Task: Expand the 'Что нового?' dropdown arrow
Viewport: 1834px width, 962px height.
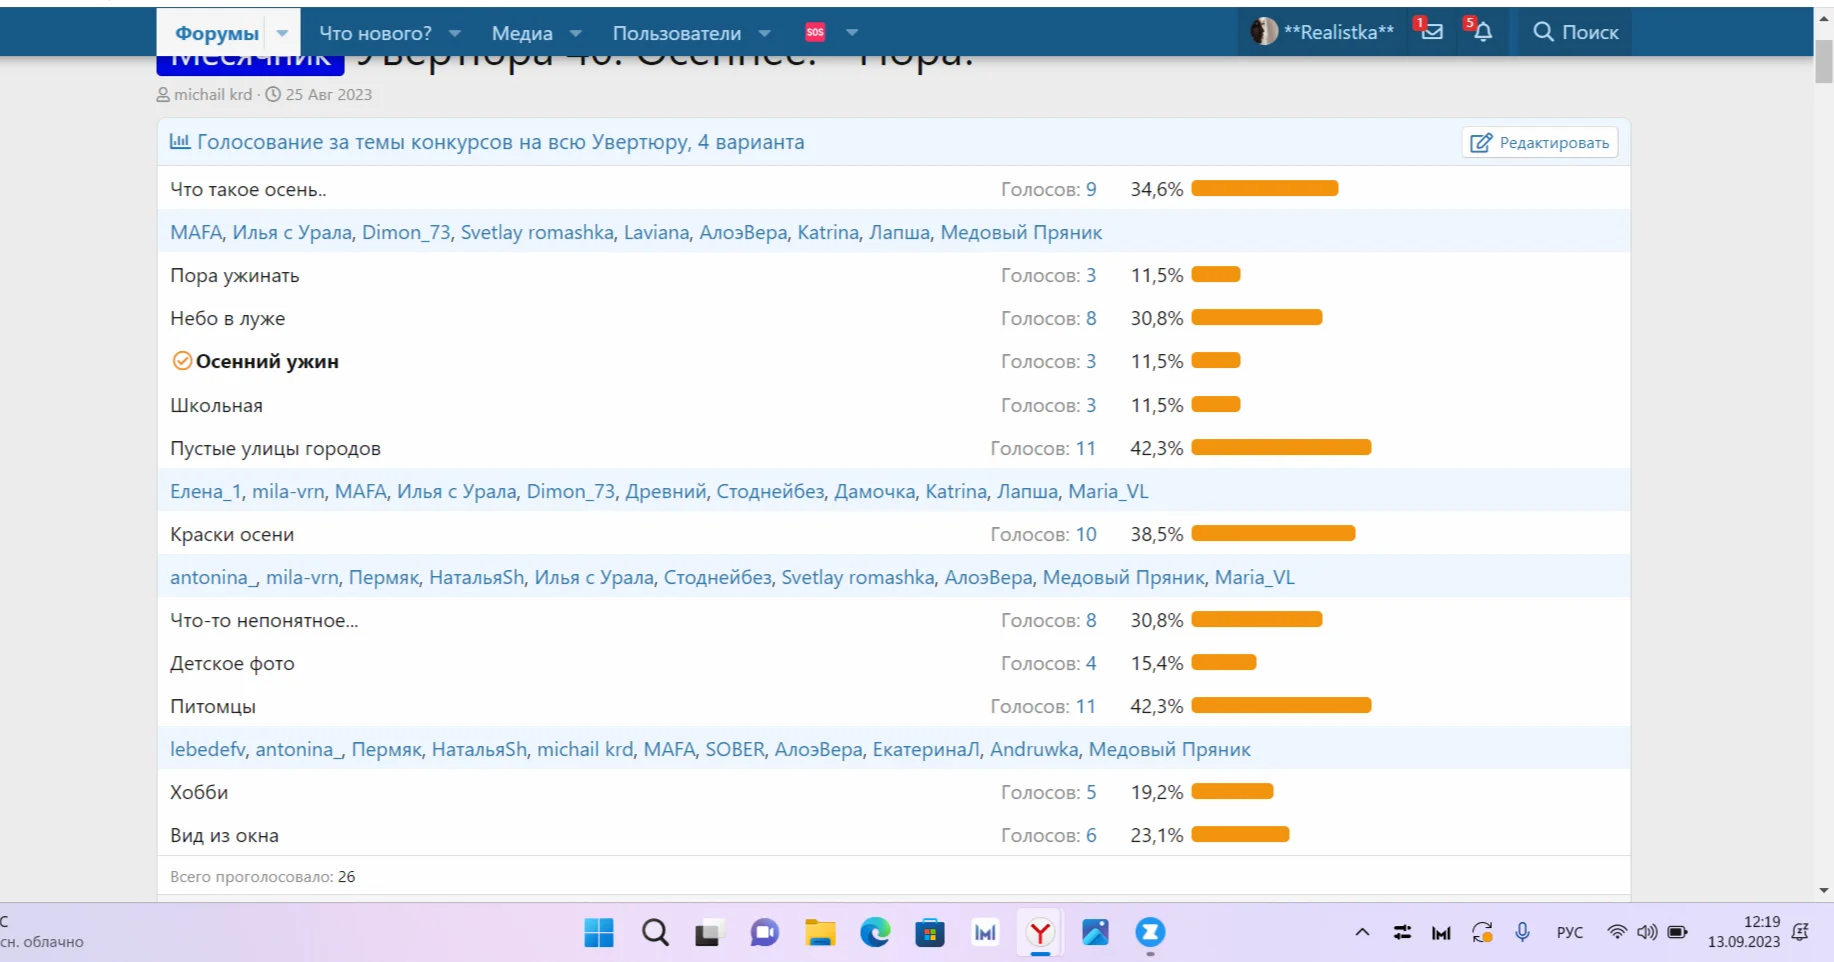Action: click(x=455, y=33)
